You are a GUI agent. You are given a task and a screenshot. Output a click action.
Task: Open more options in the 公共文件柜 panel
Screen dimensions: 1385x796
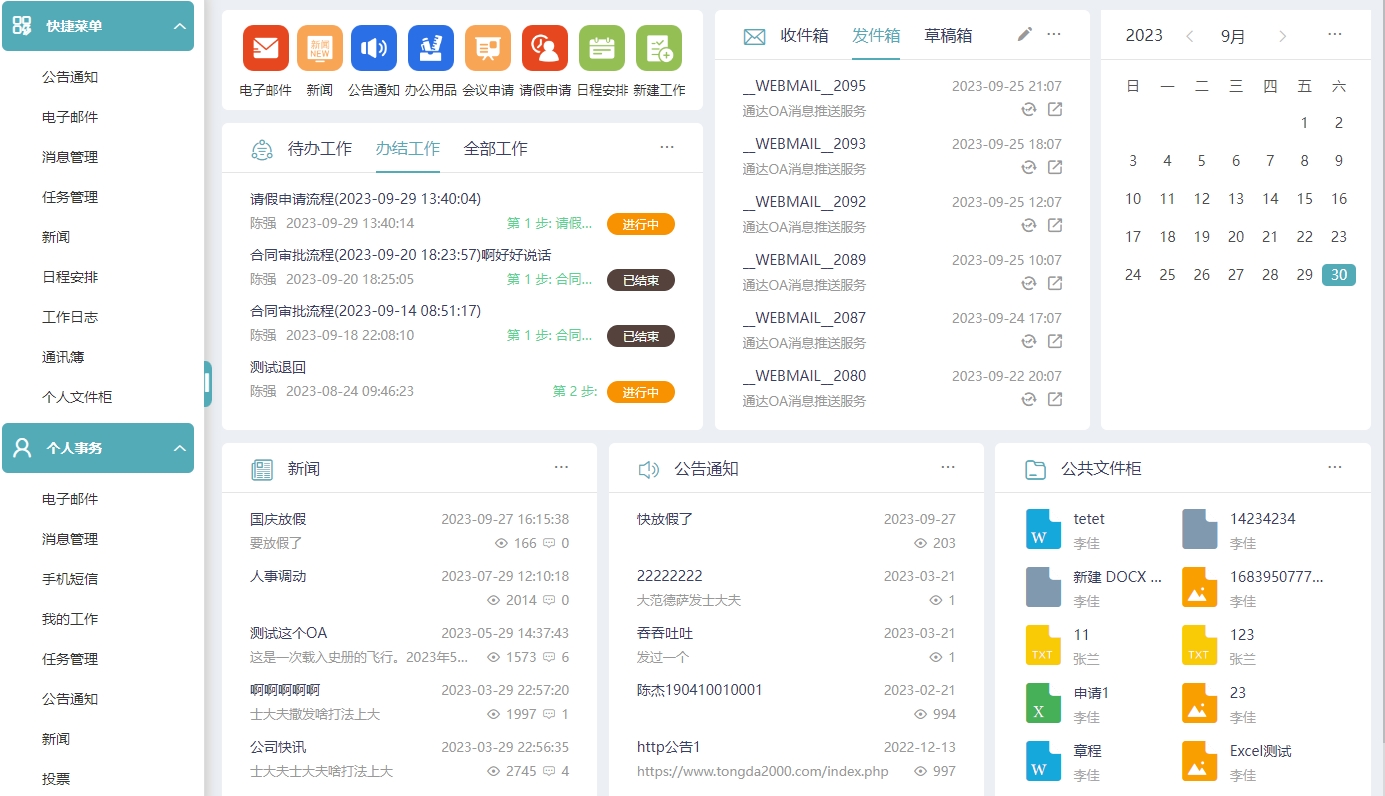click(1335, 468)
